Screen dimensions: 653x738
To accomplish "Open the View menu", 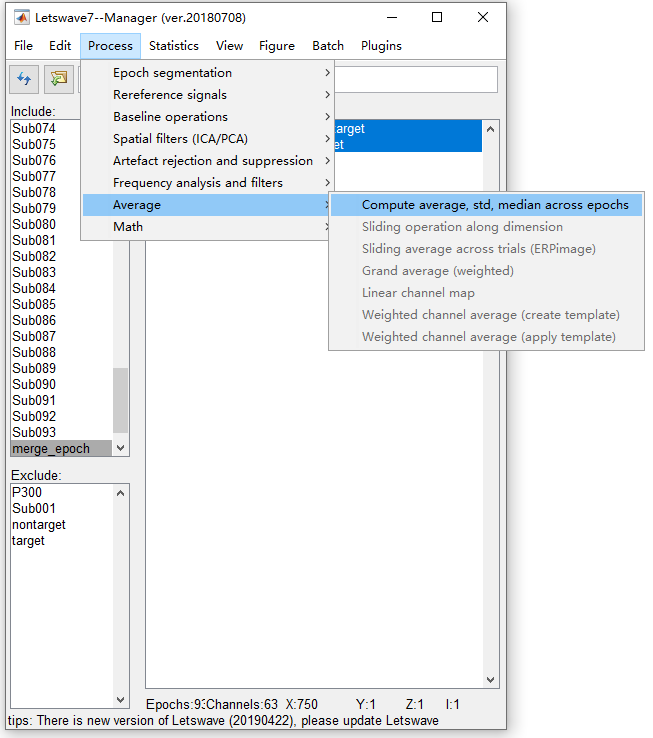I will [229, 46].
